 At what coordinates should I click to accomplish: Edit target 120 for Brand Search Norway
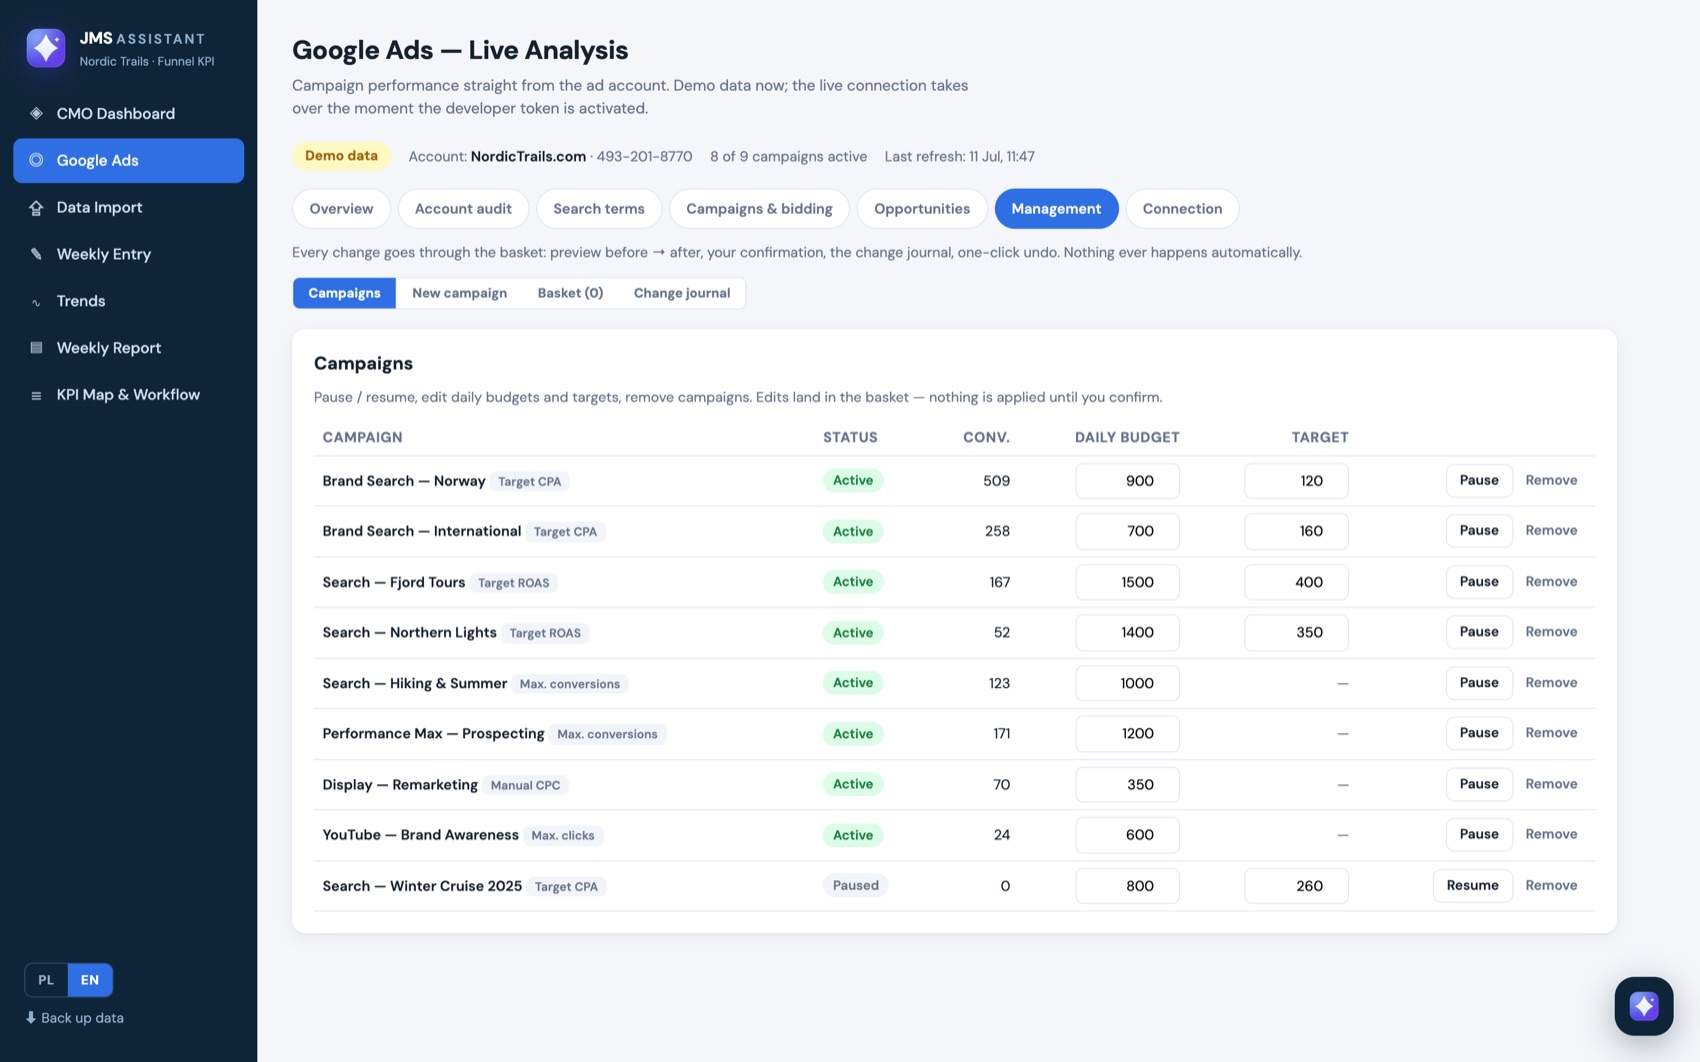(x=1296, y=481)
